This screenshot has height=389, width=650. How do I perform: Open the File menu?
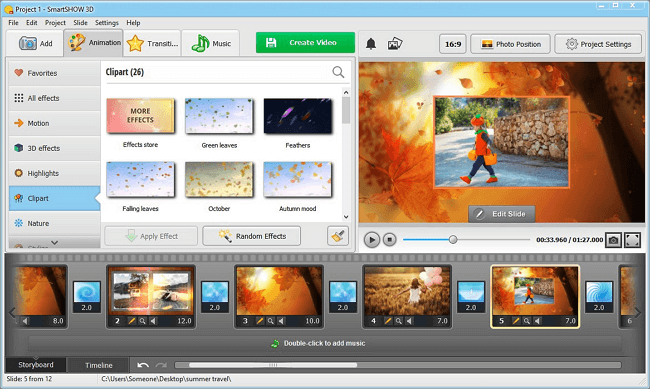coord(13,23)
